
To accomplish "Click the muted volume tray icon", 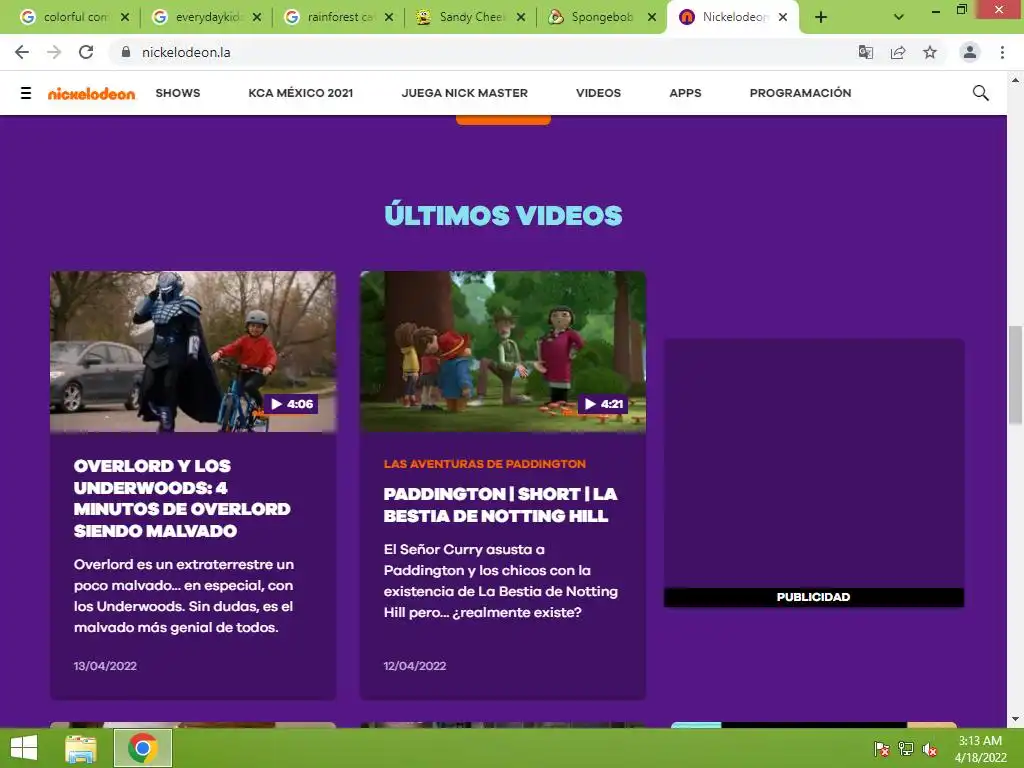I will pyautogui.click(x=930, y=749).
